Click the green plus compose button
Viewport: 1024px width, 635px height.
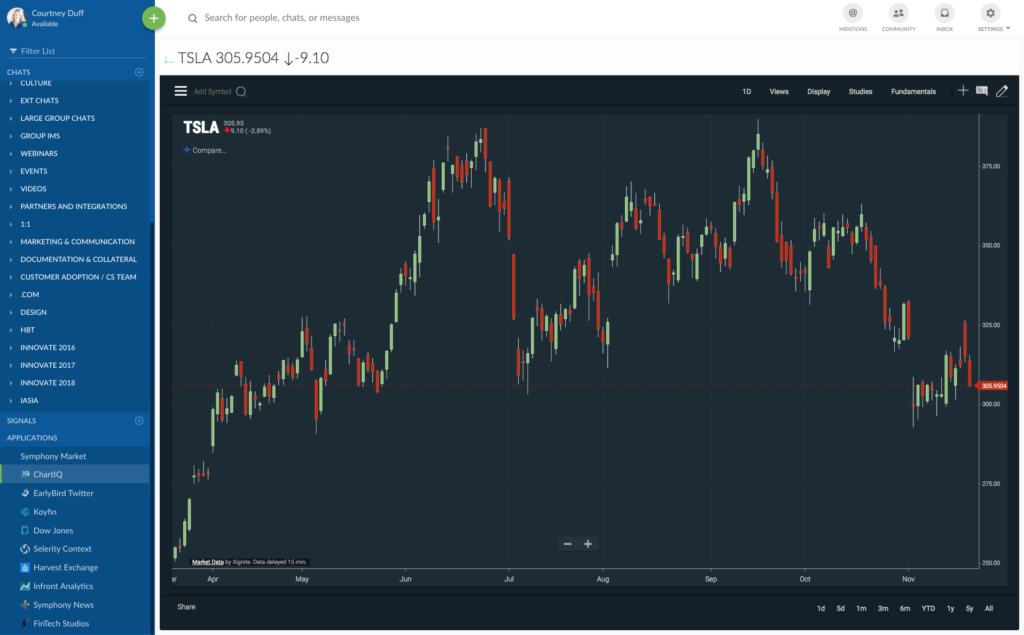coord(153,18)
